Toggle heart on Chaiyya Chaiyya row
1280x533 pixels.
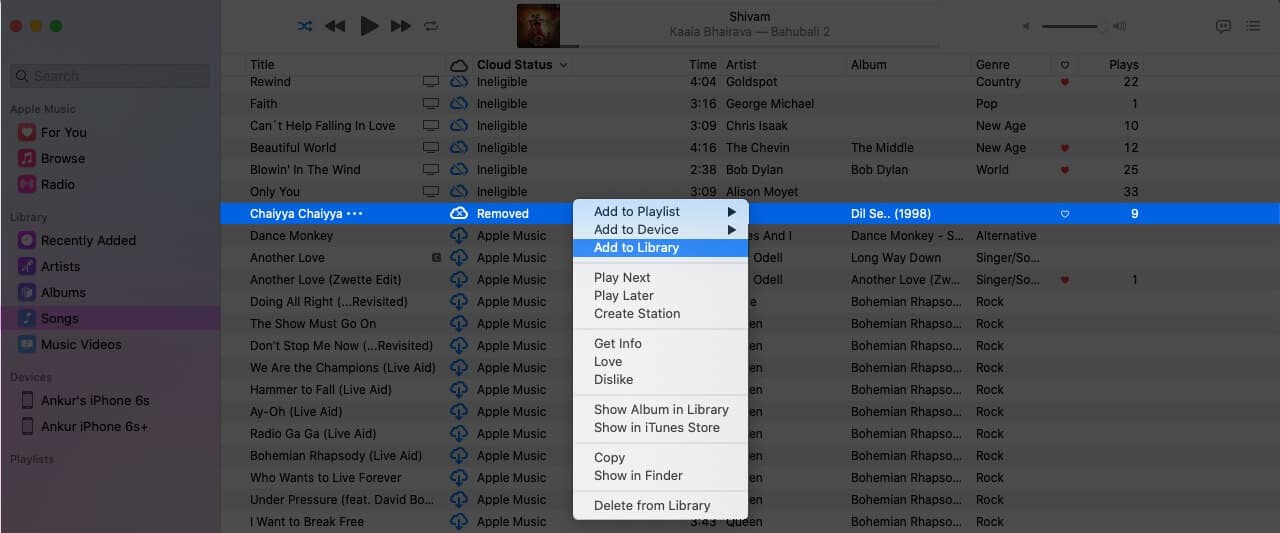pyautogui.click(x=1064, y=214)
